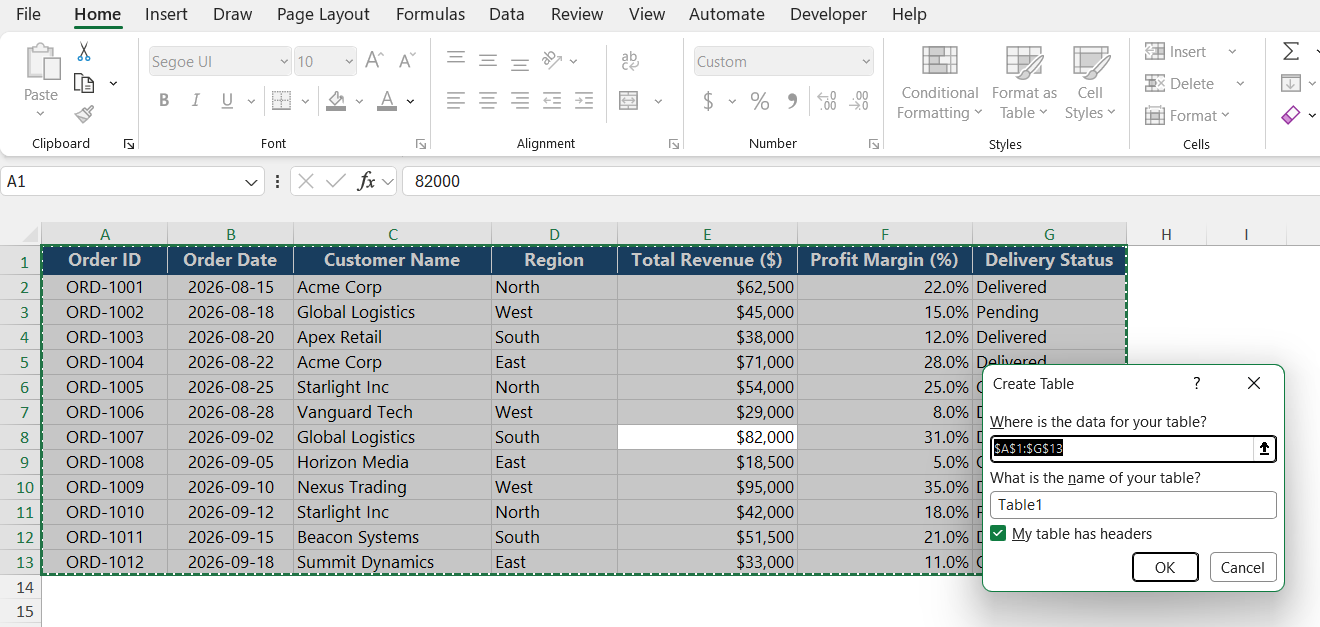Apply cell borders icon
The image size is (1320, 627).
[x=281, y=100]
